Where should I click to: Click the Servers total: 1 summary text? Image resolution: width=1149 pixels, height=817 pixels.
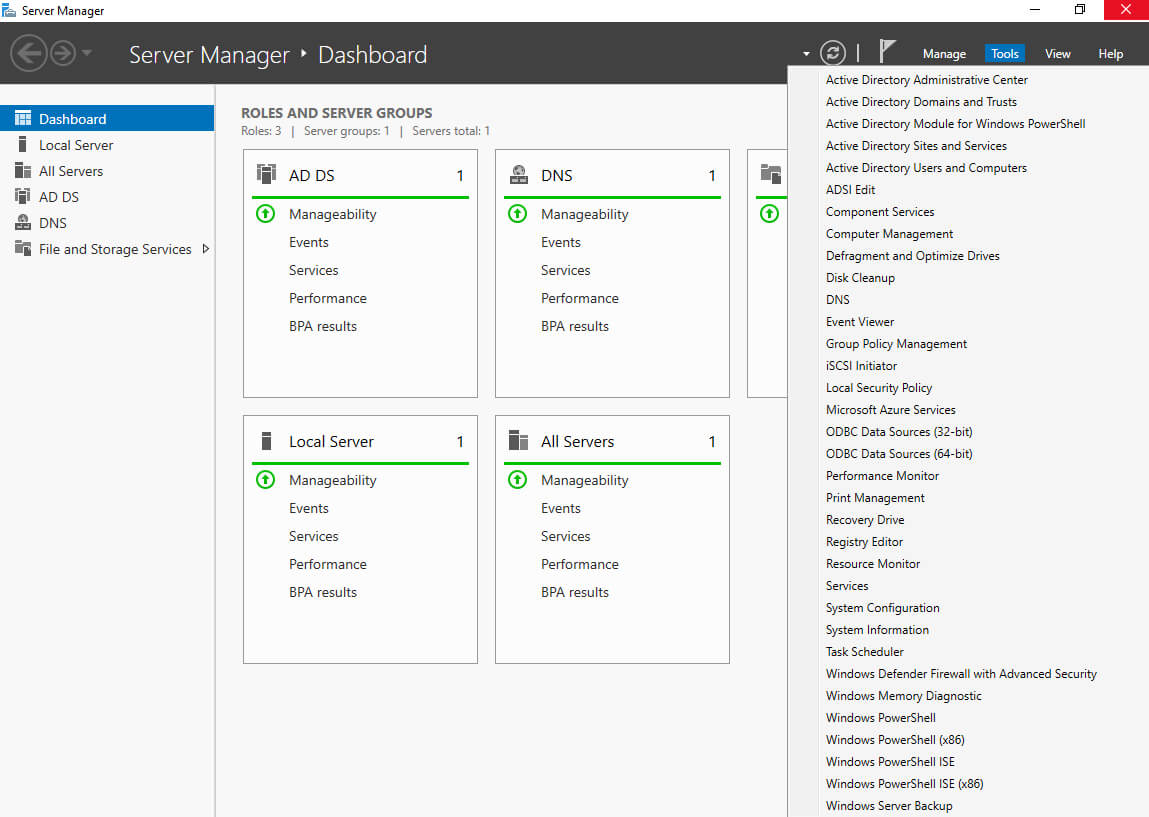tap(451, 130)
